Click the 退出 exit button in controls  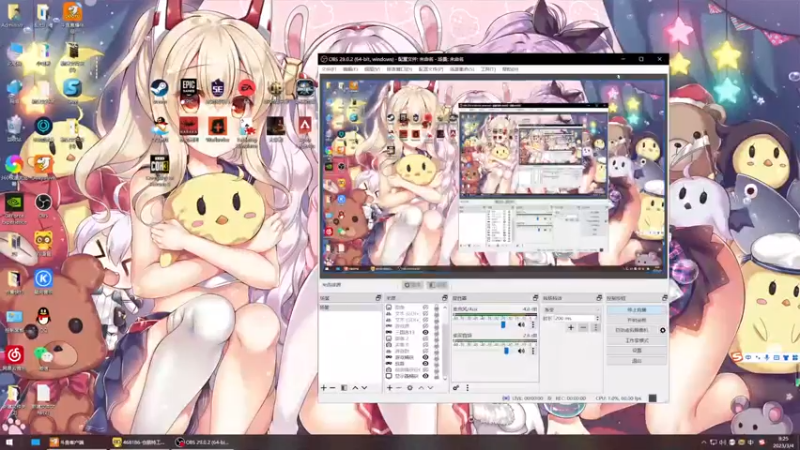point(636,361)
